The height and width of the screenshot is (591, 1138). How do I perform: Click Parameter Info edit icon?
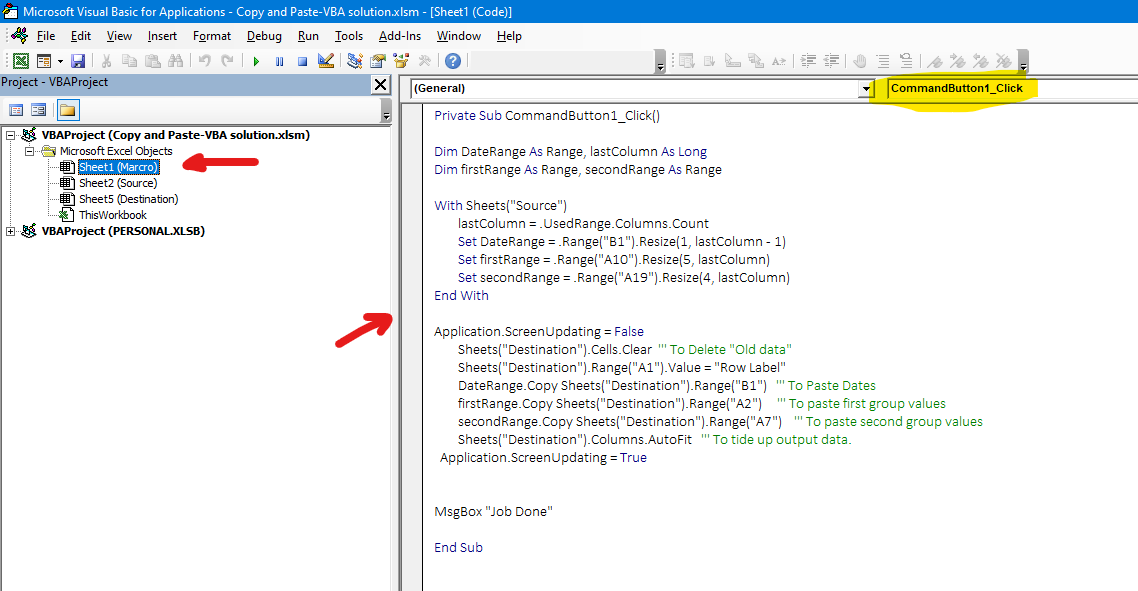[756, 62]
